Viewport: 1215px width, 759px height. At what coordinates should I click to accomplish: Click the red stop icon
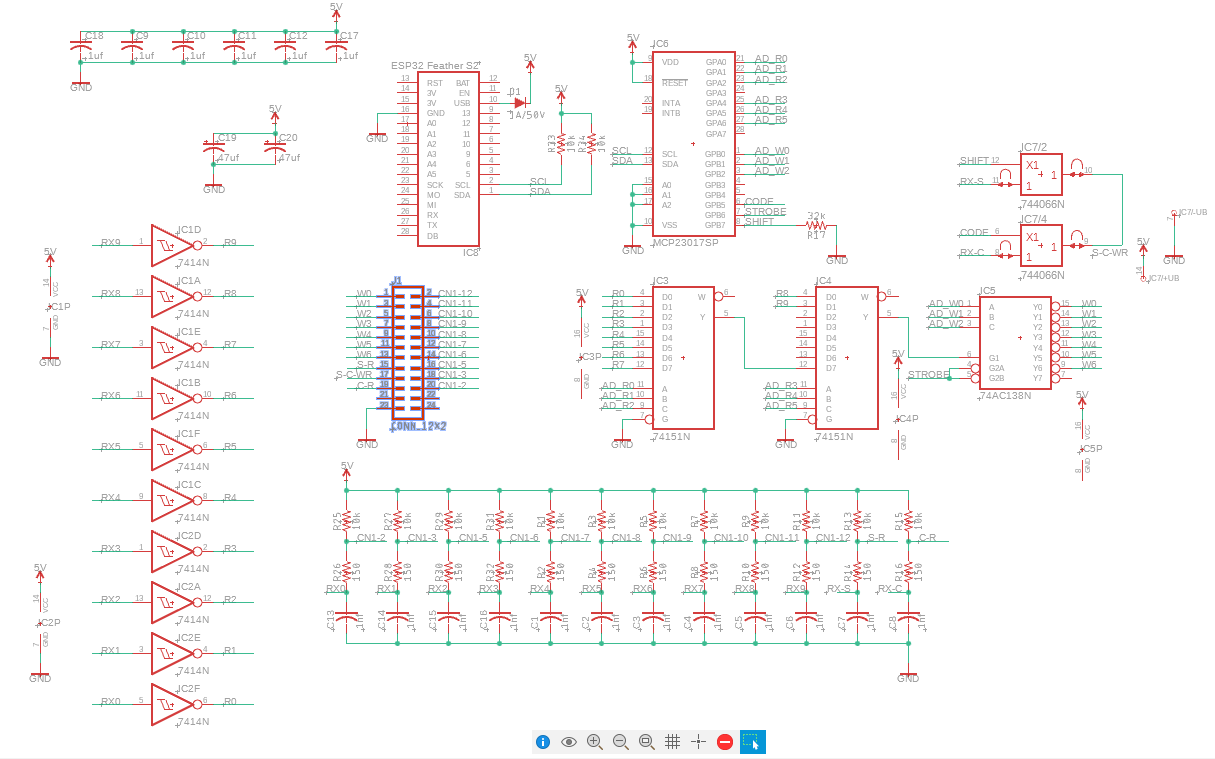pos(725,741)
